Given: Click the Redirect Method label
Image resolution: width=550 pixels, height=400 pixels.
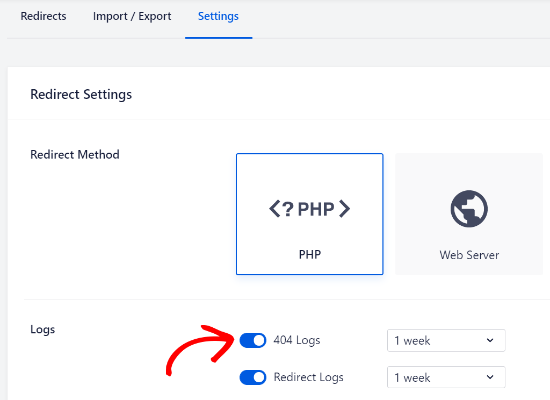Looking at the screenshot, I should point(75,154).
